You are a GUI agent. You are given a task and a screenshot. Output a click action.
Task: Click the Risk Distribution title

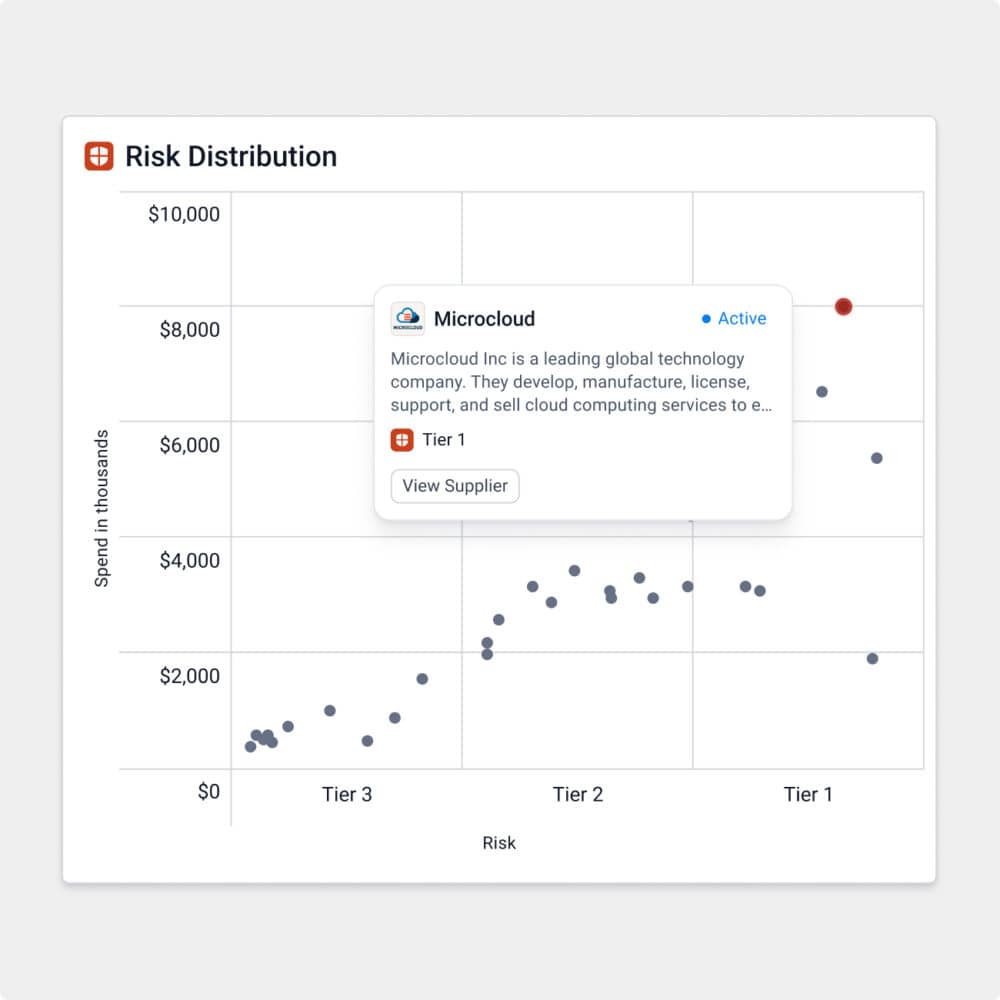tap(231, 156)
